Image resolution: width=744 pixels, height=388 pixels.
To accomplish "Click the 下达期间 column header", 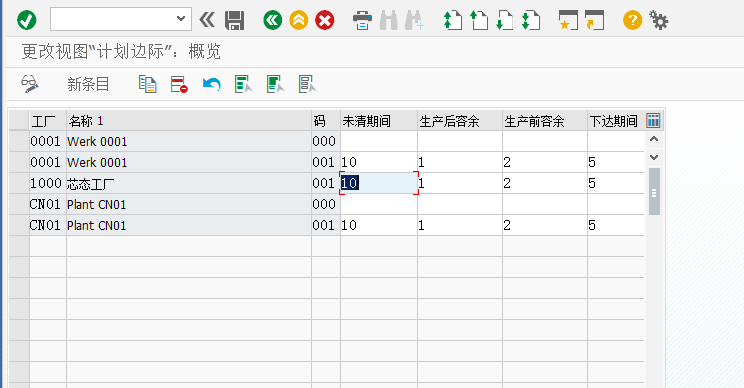I will pyautogui.click(x=615, y=121).
